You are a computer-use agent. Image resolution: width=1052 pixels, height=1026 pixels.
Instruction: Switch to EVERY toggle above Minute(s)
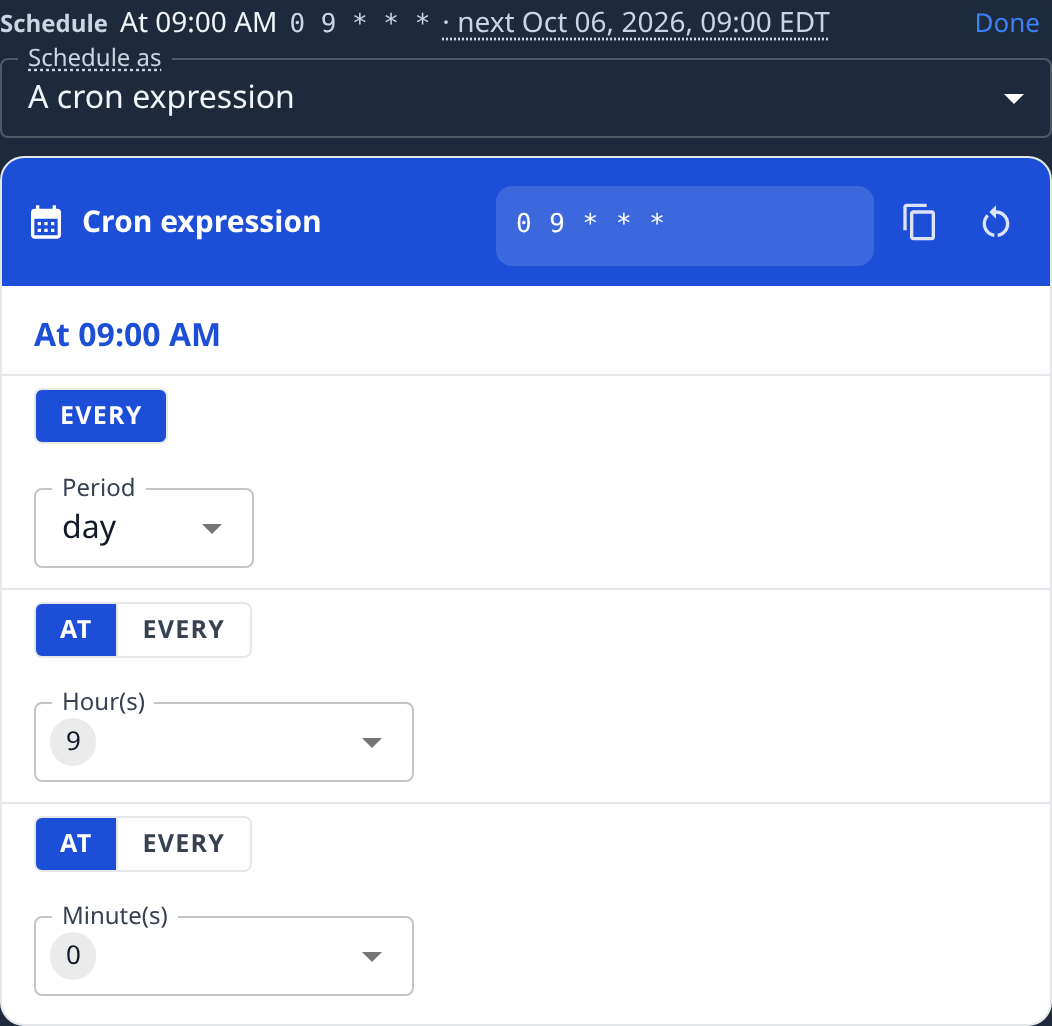coord(183,844)
